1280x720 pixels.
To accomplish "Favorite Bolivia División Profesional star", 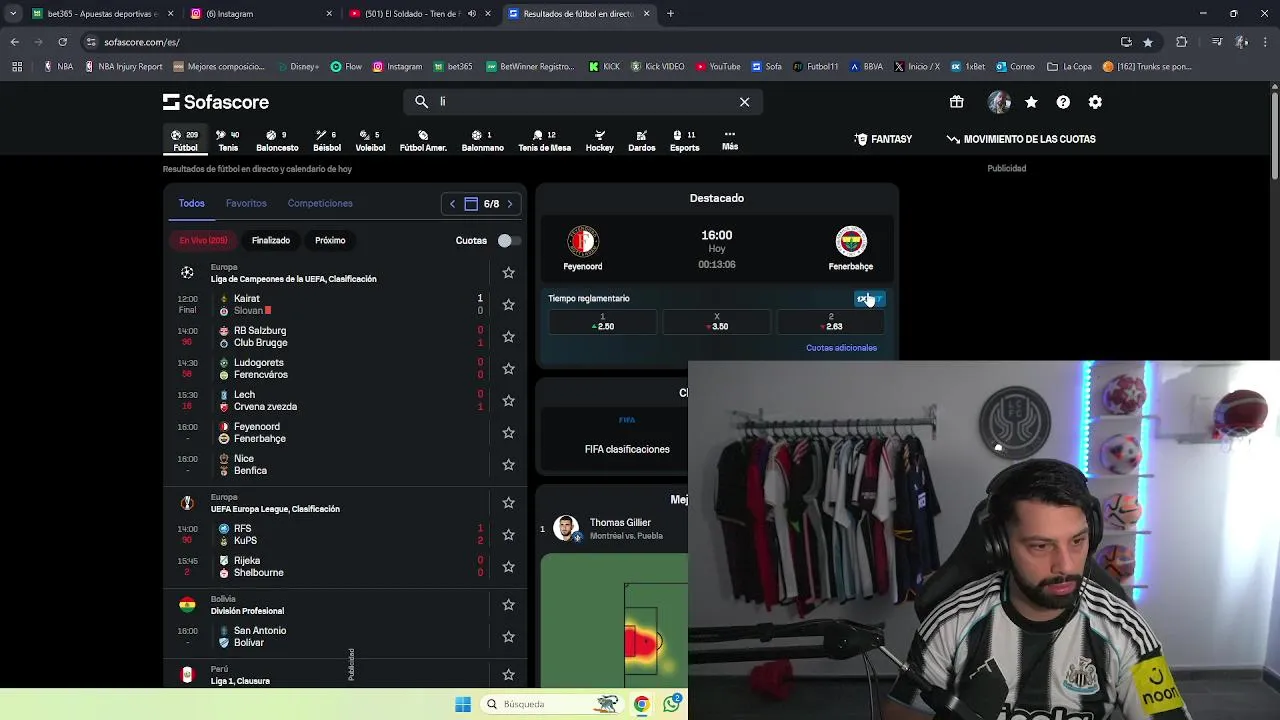I will click(x=508, y=605).
